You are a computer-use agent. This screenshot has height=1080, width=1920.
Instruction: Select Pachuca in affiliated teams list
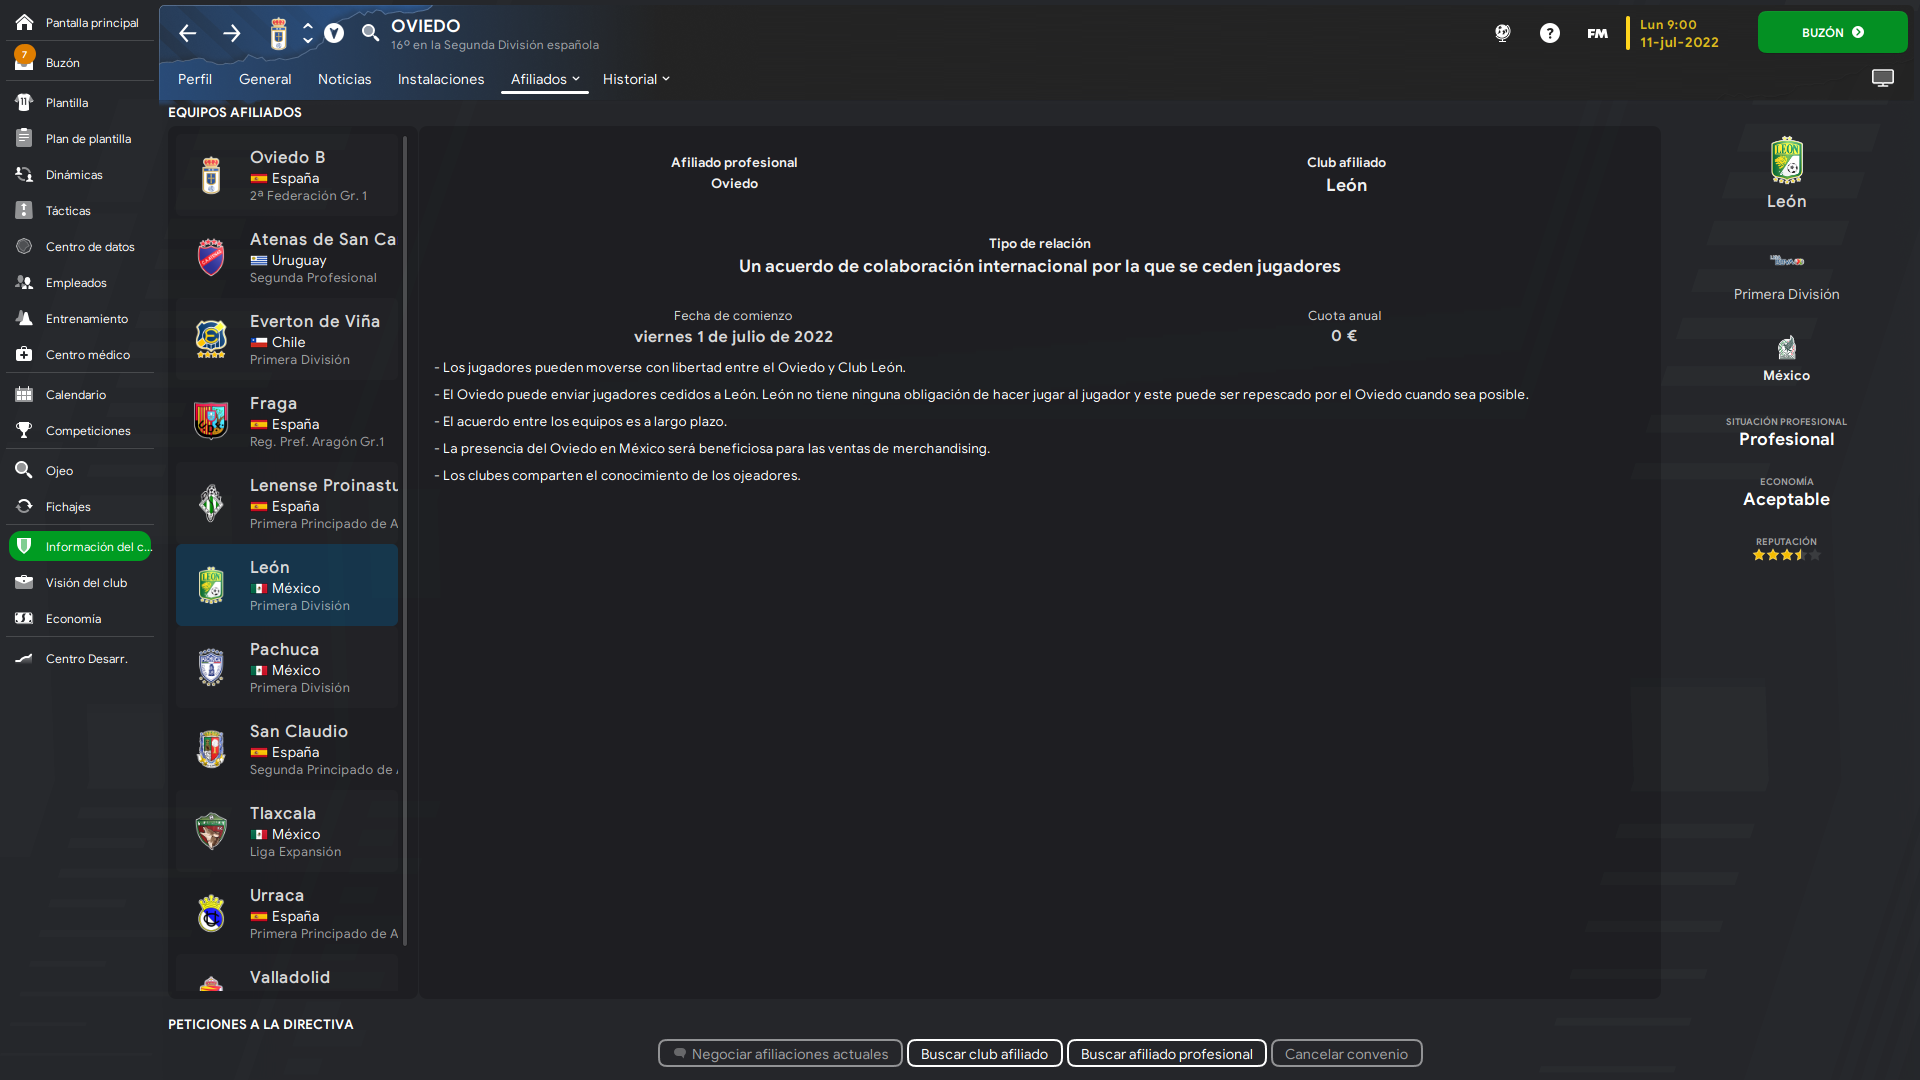click(287, 667)
